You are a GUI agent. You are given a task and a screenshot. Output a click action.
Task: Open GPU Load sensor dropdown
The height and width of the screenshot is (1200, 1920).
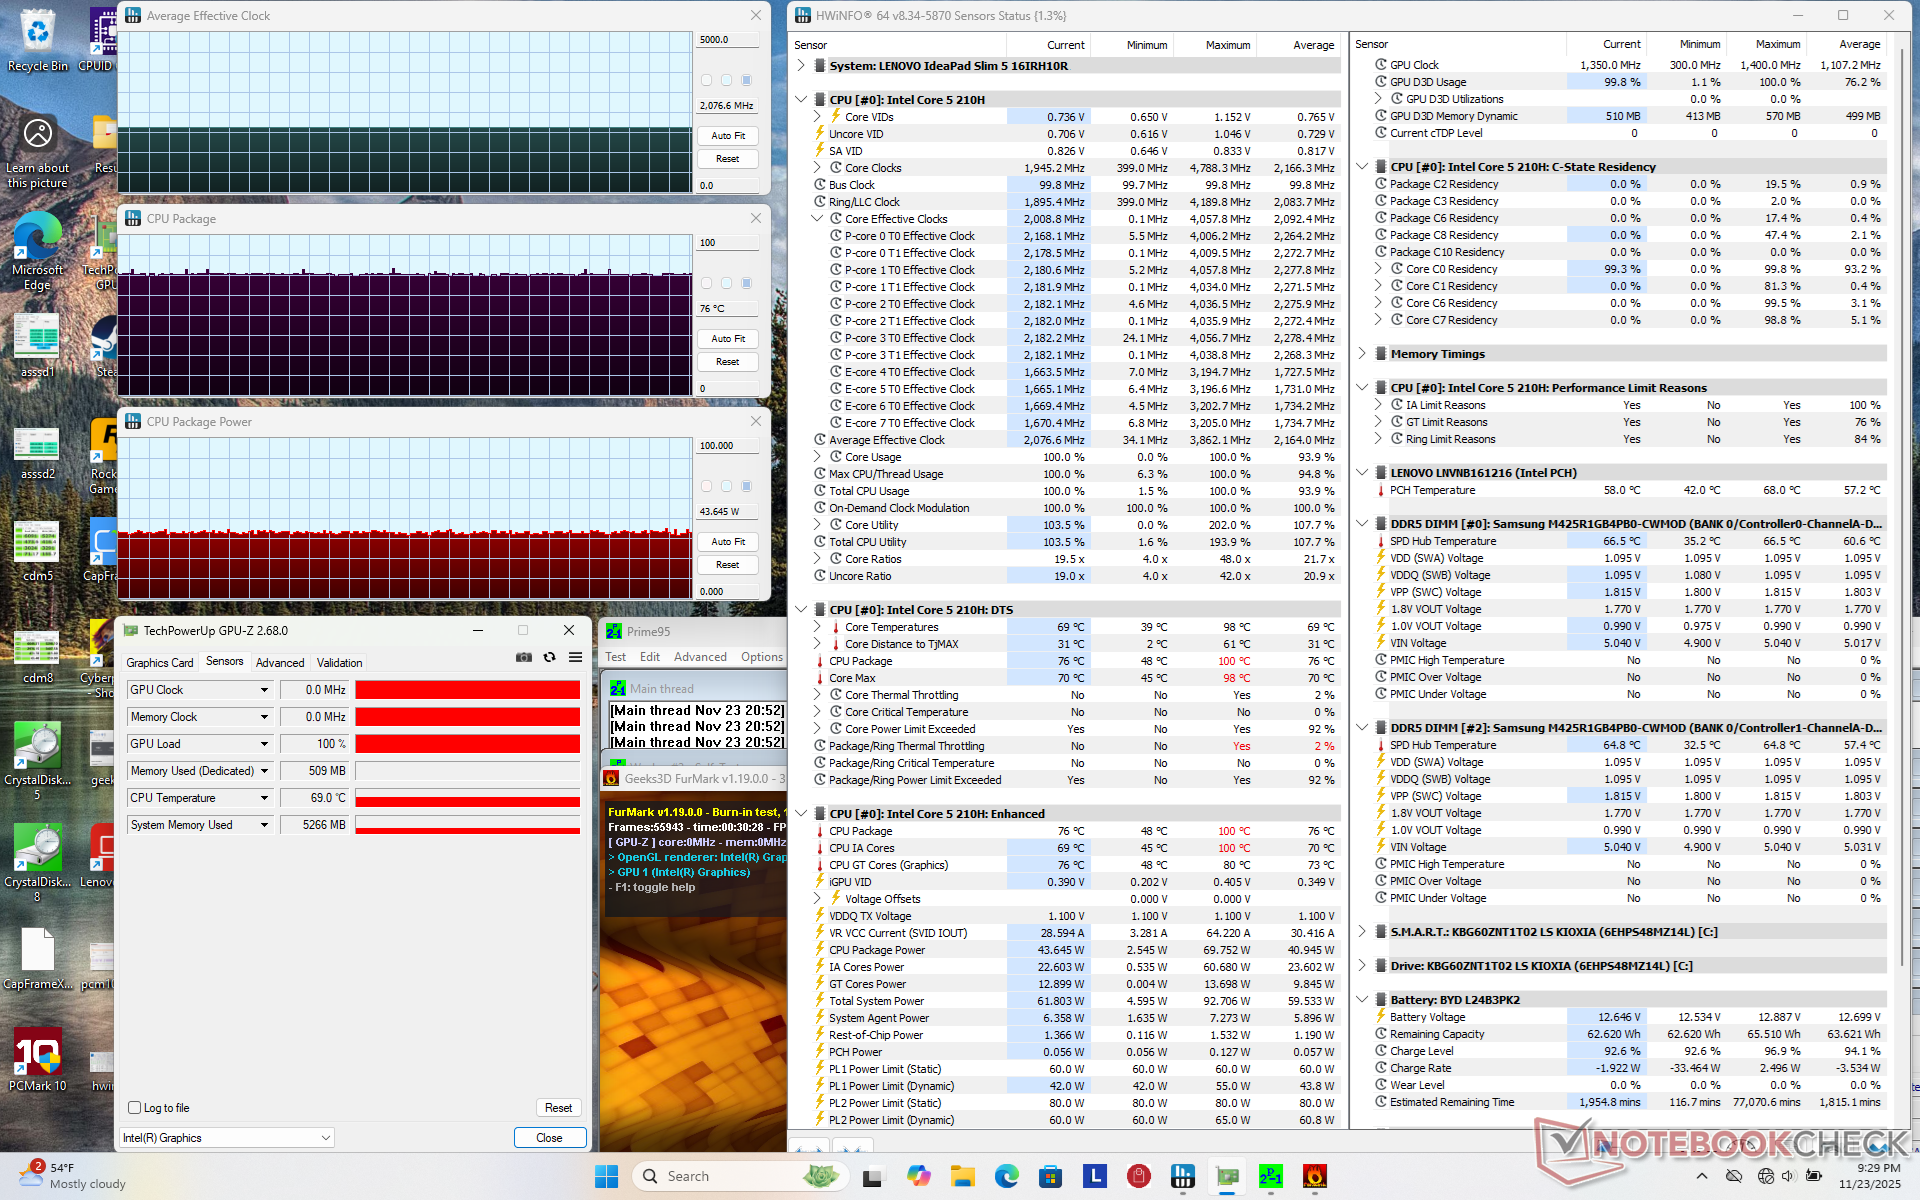point(264,744)
